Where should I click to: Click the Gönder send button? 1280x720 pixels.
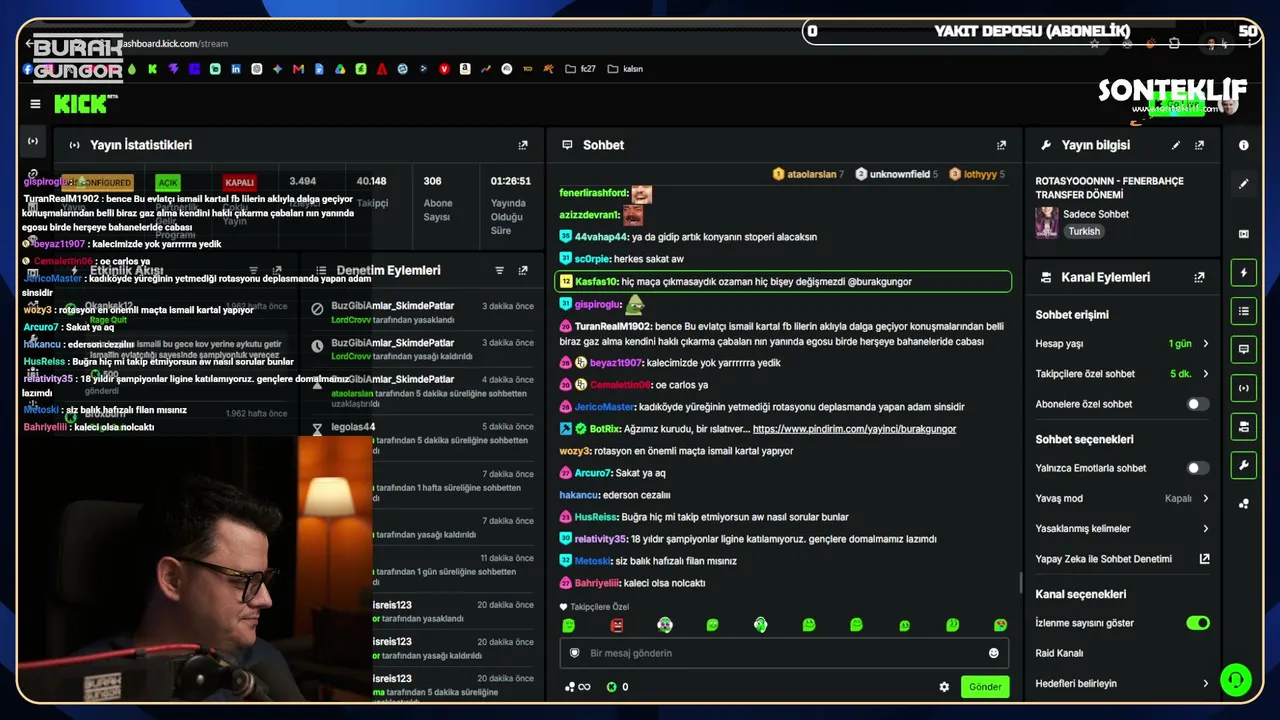click(985, 687)
